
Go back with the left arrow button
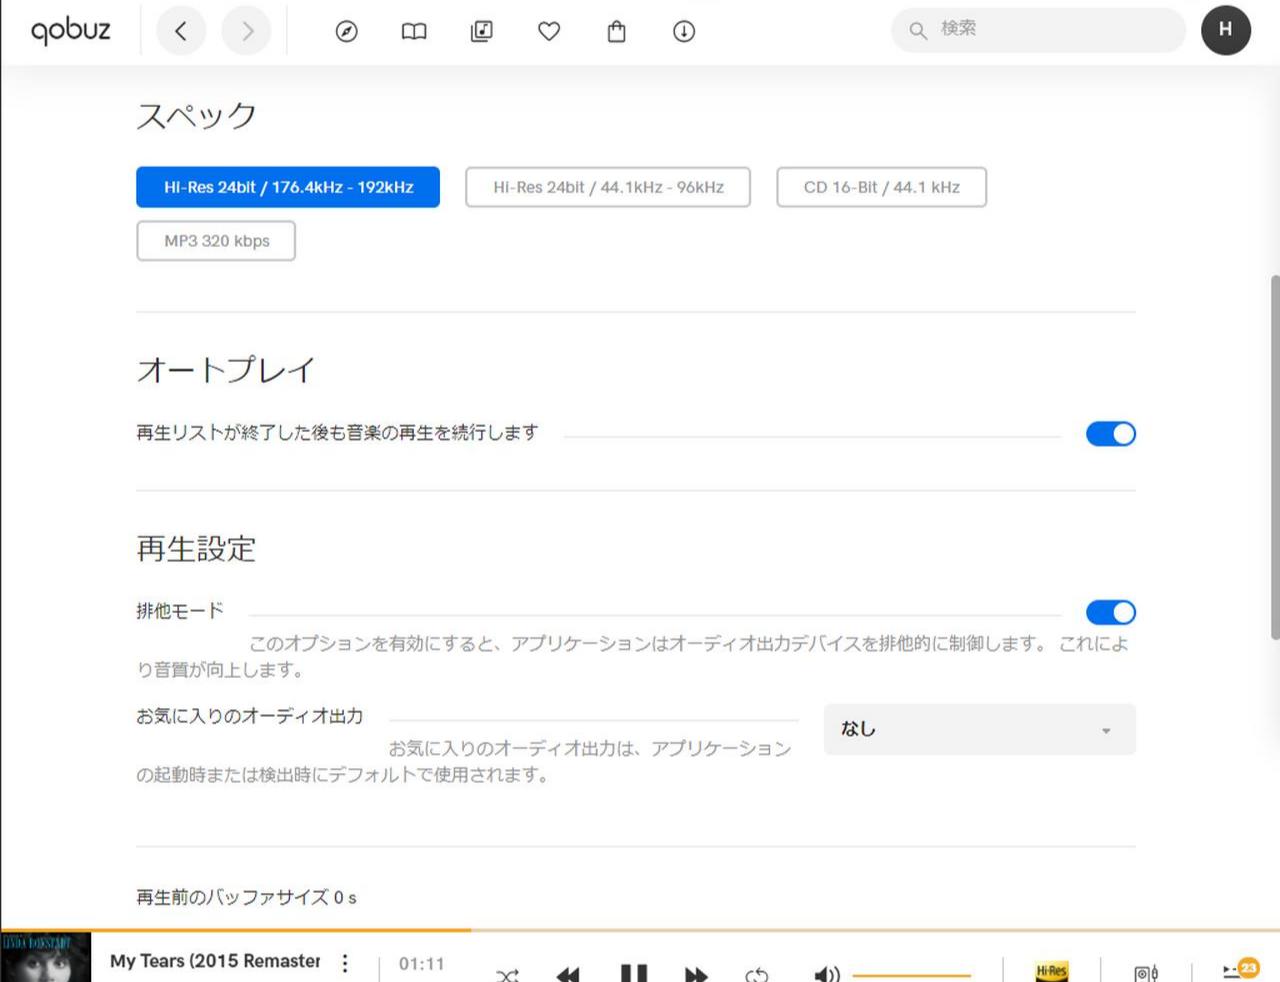click(x=180, y=31)
